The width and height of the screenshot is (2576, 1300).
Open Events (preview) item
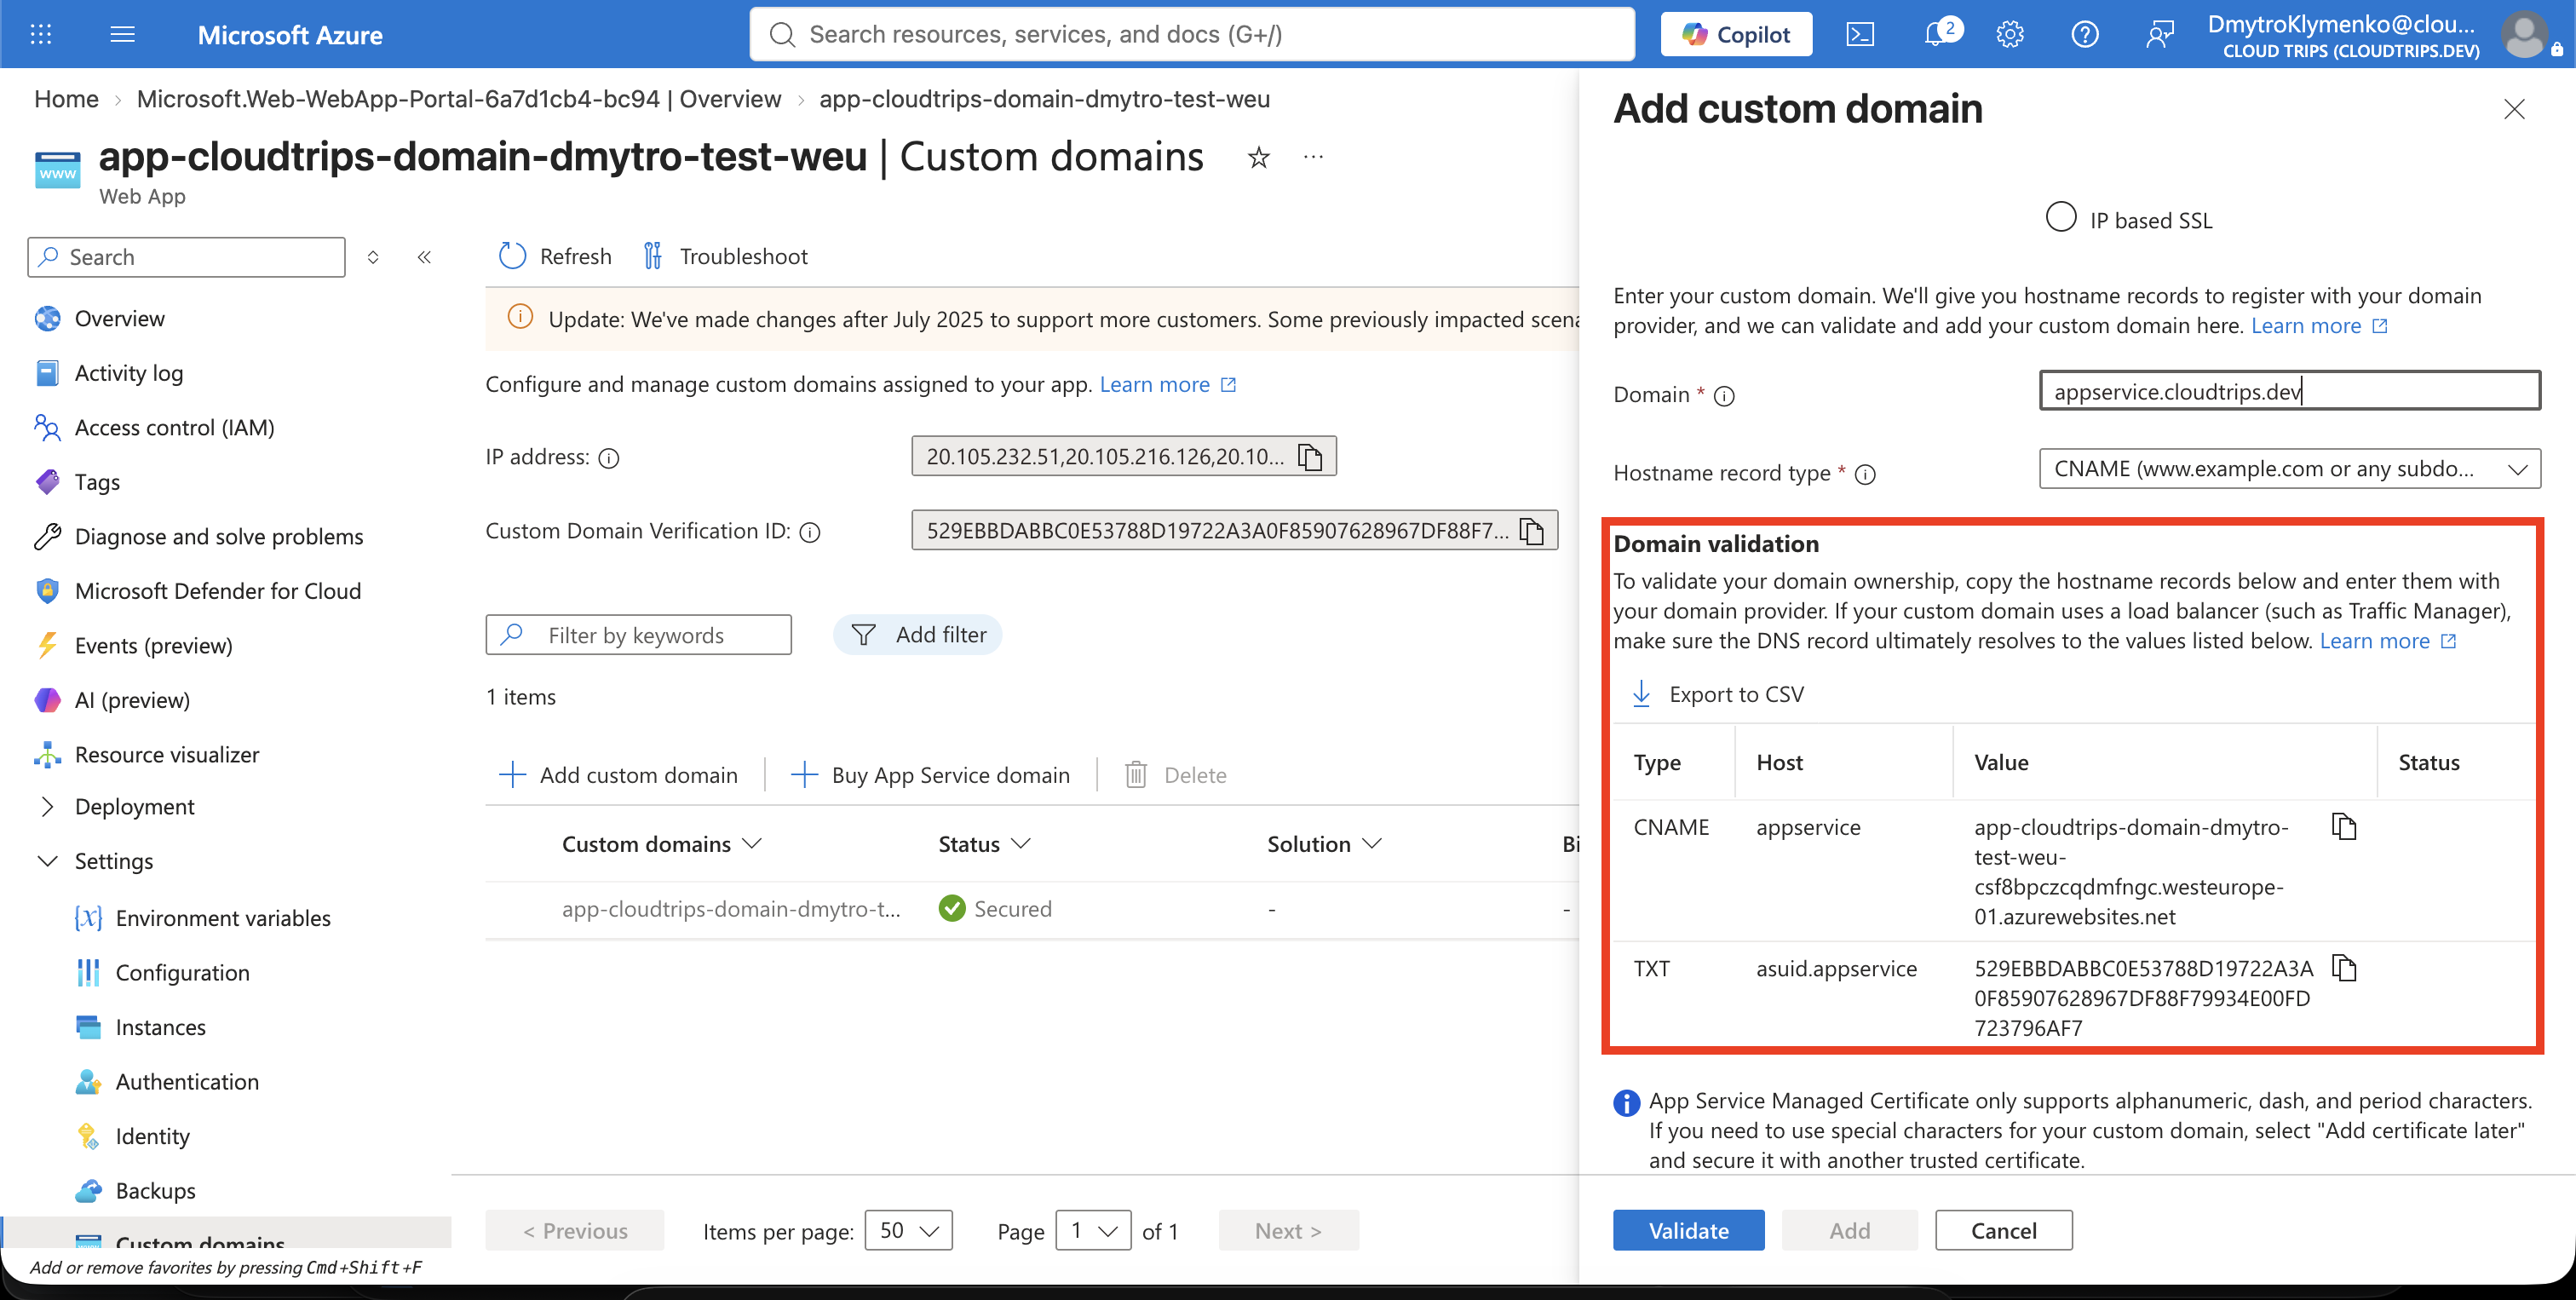[x=154, y=646]
